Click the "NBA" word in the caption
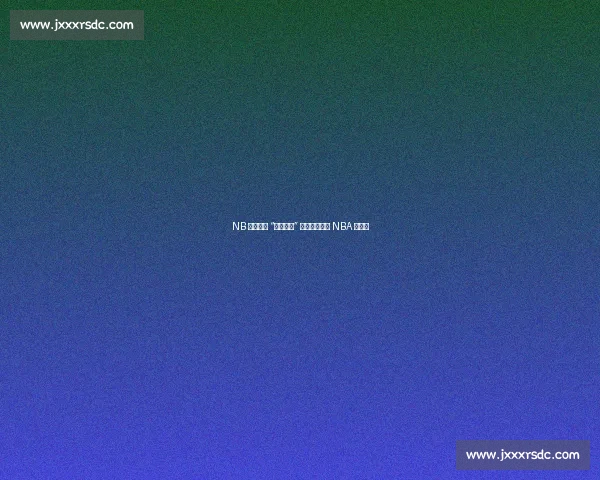The image size is (600, 480). [342, 226]
